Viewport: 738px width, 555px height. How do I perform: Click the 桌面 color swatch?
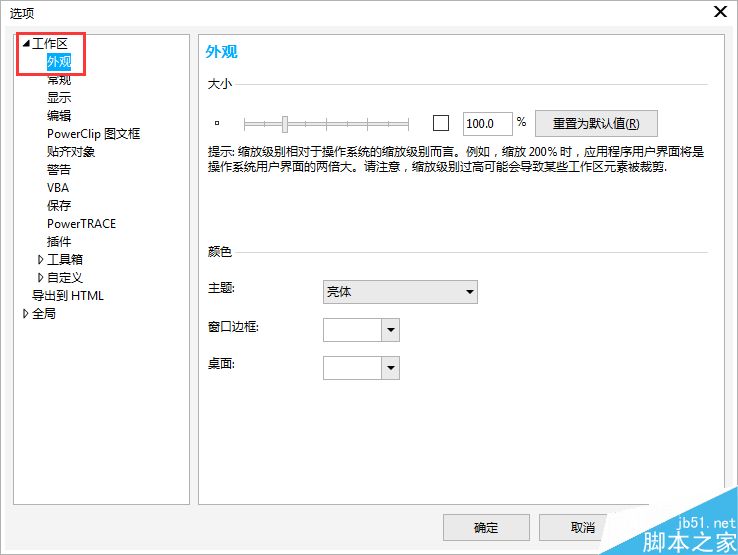(352, 368)
